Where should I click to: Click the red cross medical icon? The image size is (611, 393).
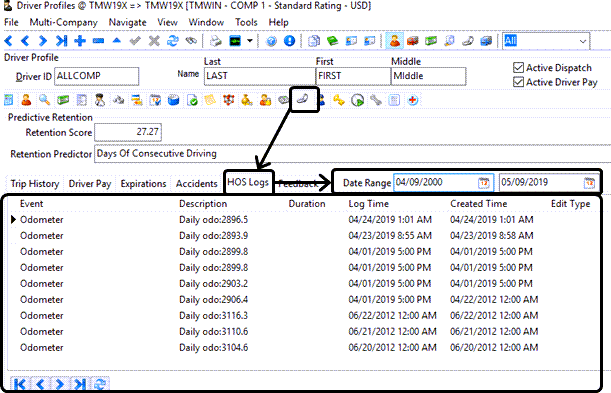[x=413, y=100]
